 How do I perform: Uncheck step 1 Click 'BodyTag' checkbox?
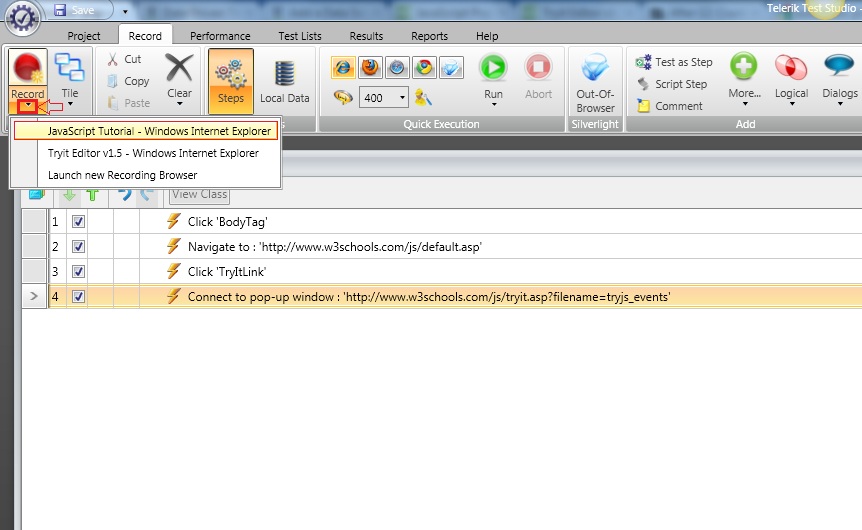pyautogui.click(x=79, y=222)
